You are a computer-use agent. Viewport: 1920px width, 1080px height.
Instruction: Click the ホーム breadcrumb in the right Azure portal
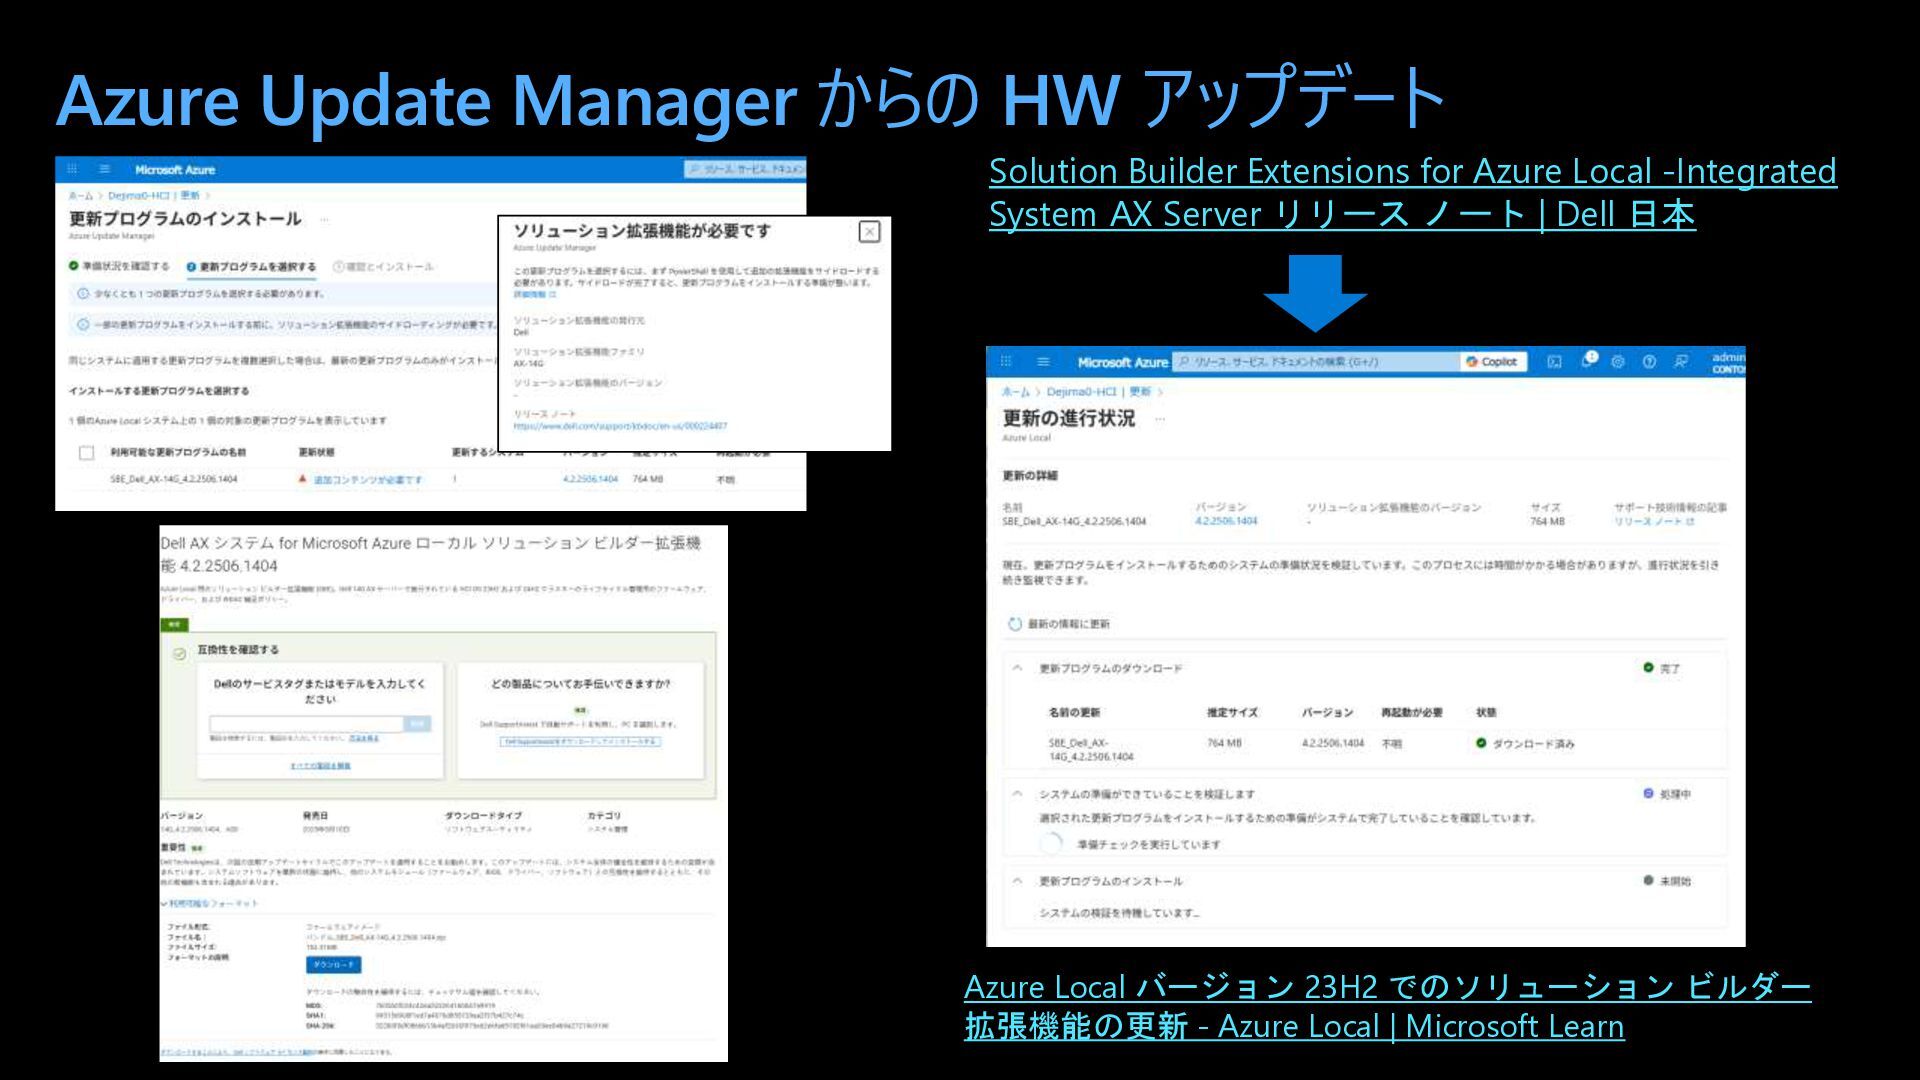click(x=1015, y=392)
